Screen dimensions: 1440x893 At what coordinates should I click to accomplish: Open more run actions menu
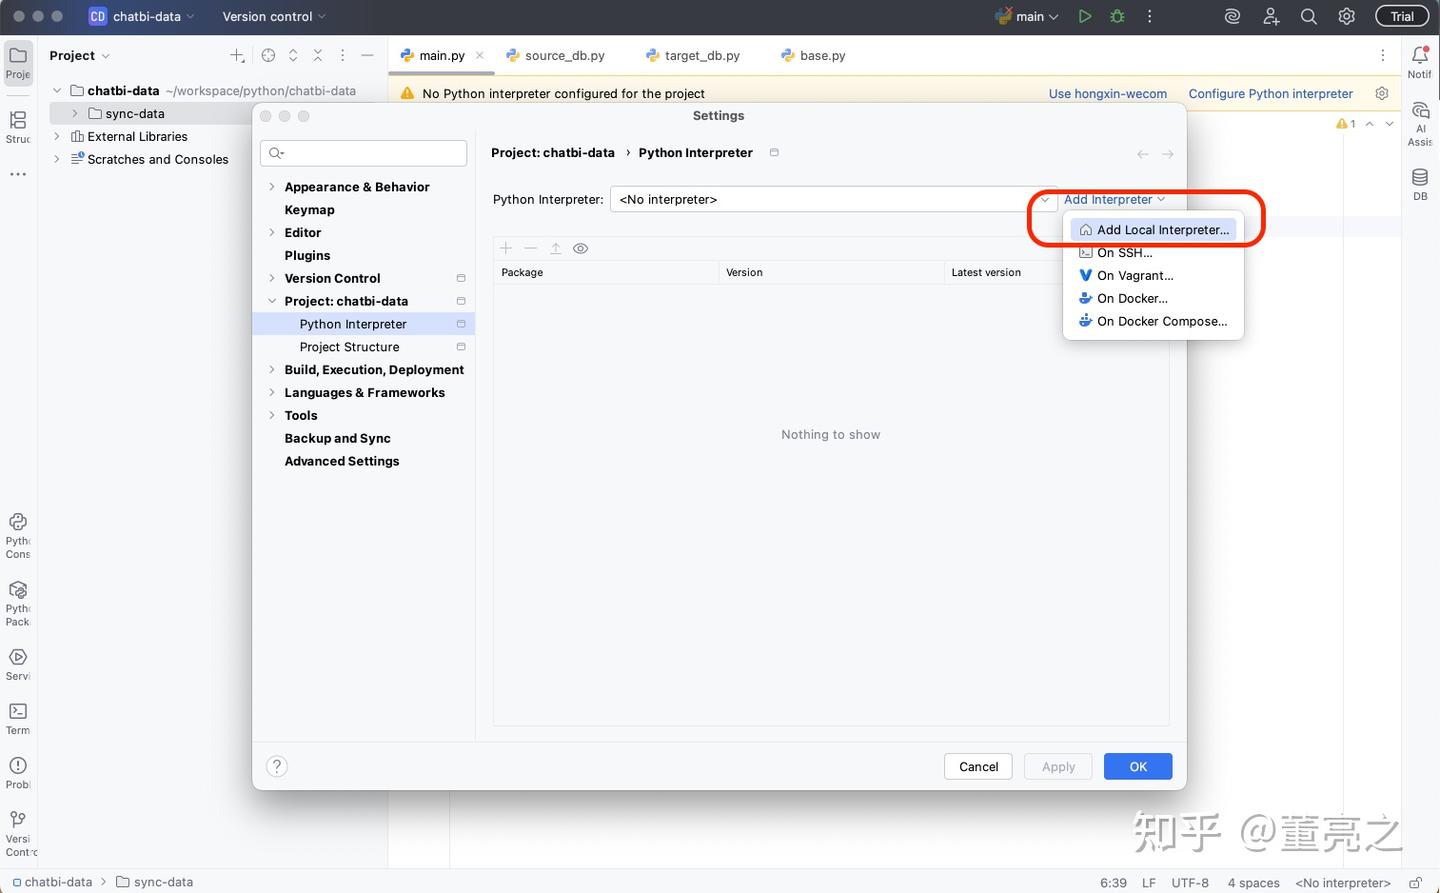(1150, 16)
